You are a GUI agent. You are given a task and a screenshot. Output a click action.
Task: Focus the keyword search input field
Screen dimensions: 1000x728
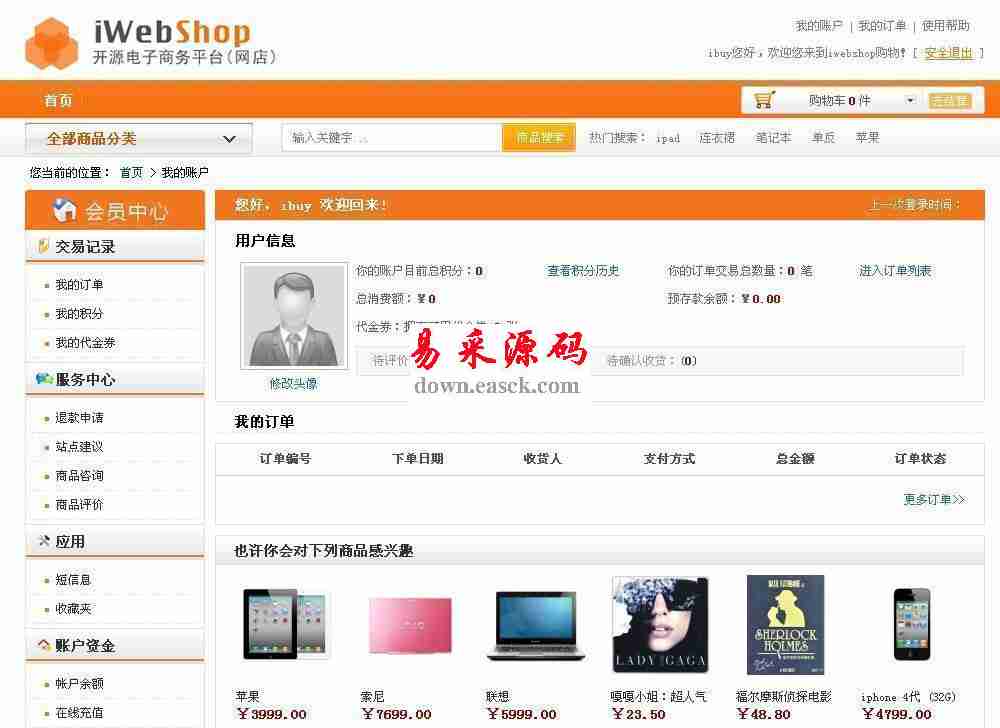click(392, 137)
